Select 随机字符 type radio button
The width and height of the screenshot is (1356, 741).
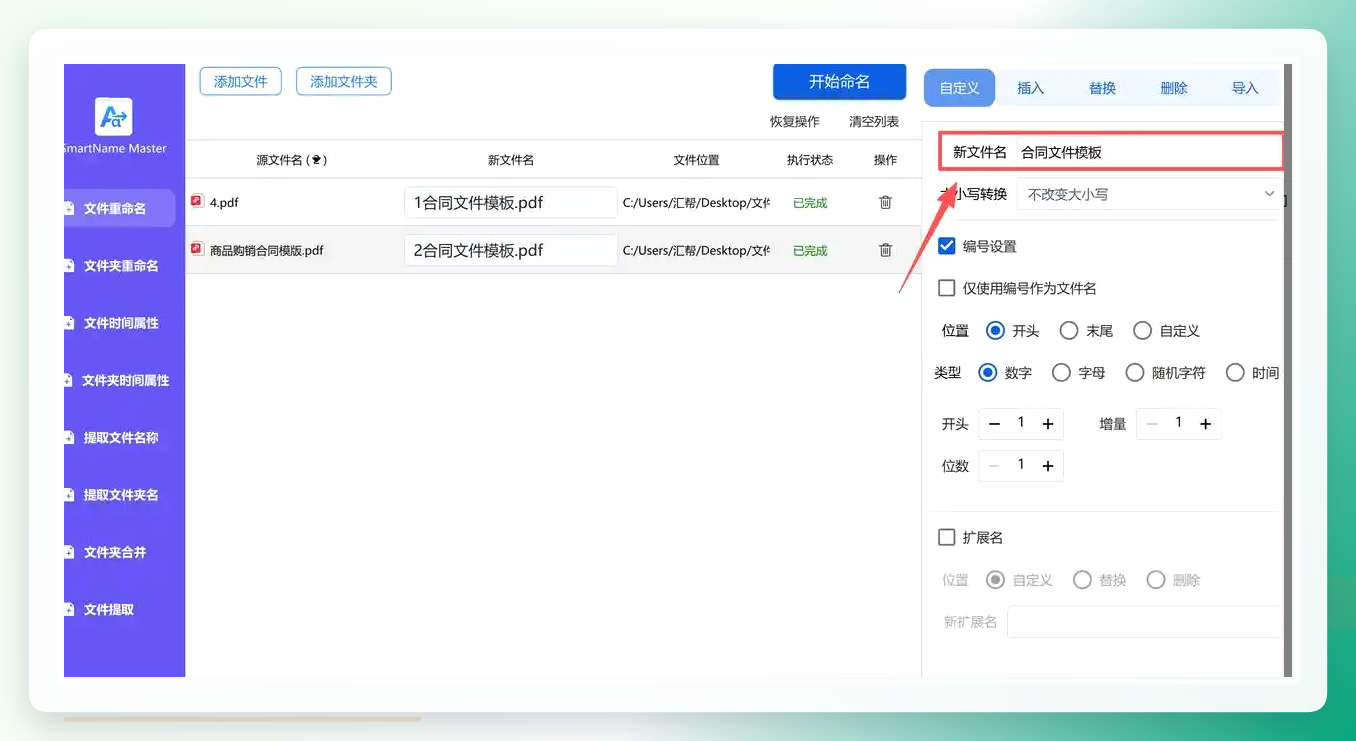(x=1135, y=372)
